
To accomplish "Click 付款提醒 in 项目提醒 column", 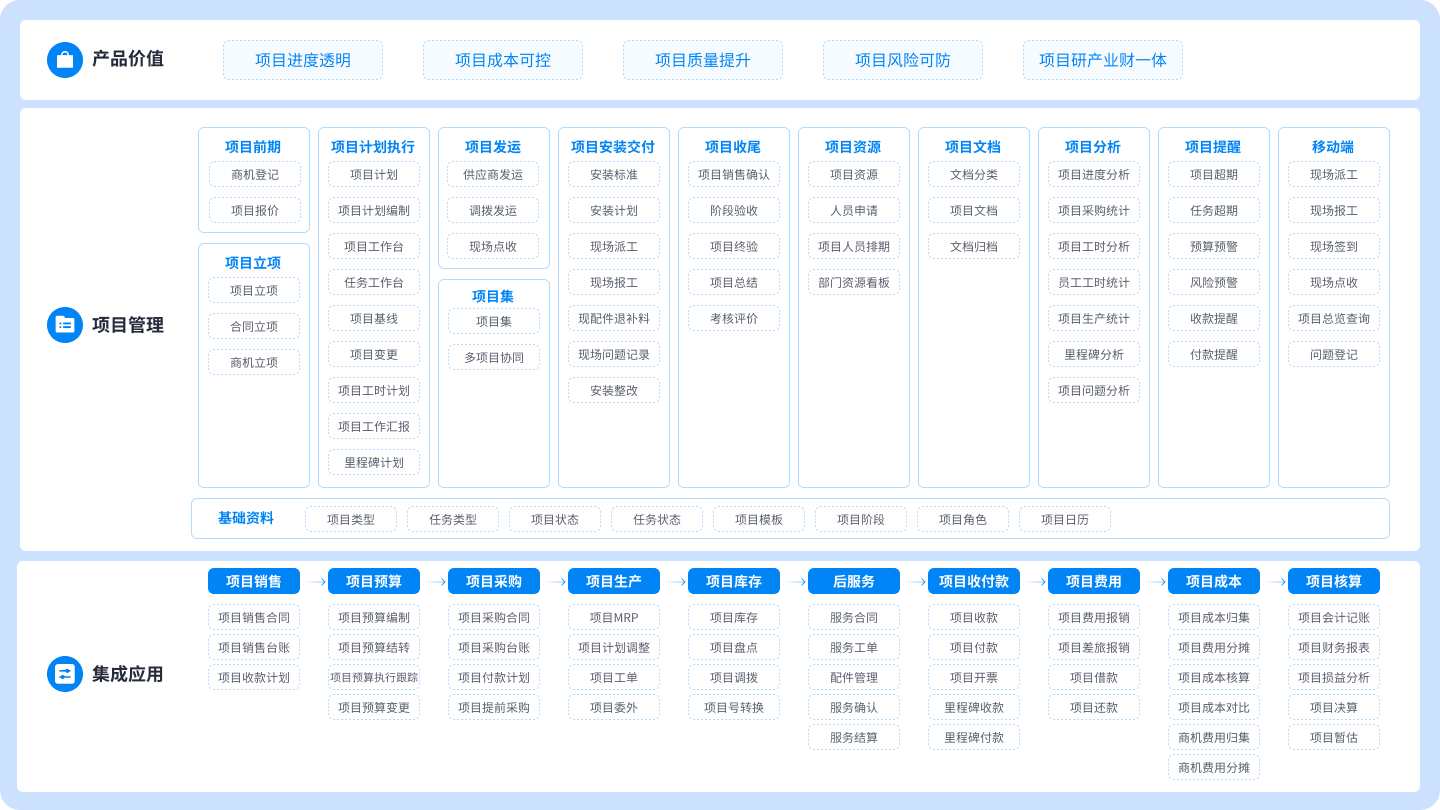I will pyautogui.click(x=1213, y=354).
